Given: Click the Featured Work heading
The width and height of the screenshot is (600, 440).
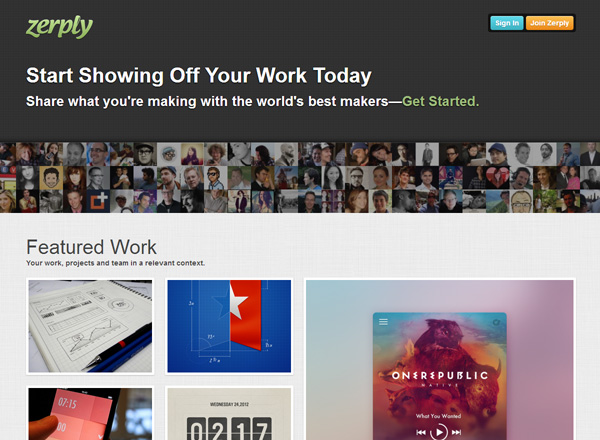Looking at the screenshot, I should click(91, 247).
